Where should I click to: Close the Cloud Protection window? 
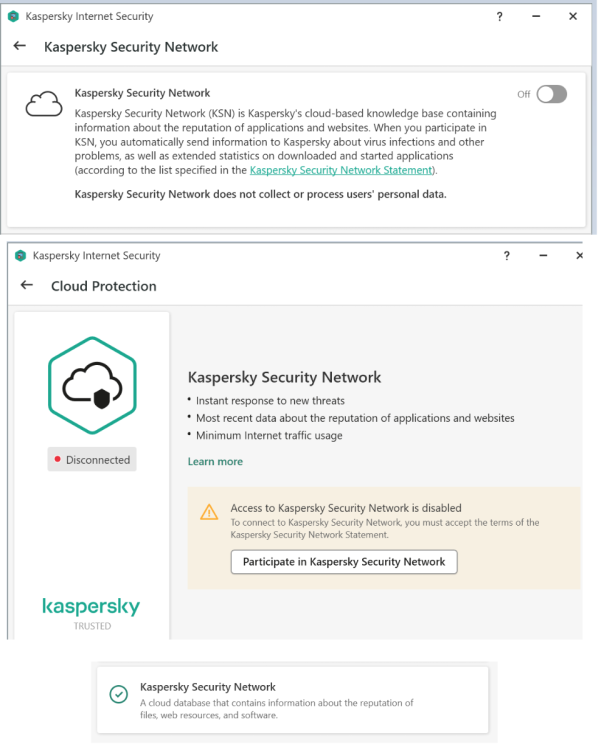pyautogui.click(x=580, y=255)
